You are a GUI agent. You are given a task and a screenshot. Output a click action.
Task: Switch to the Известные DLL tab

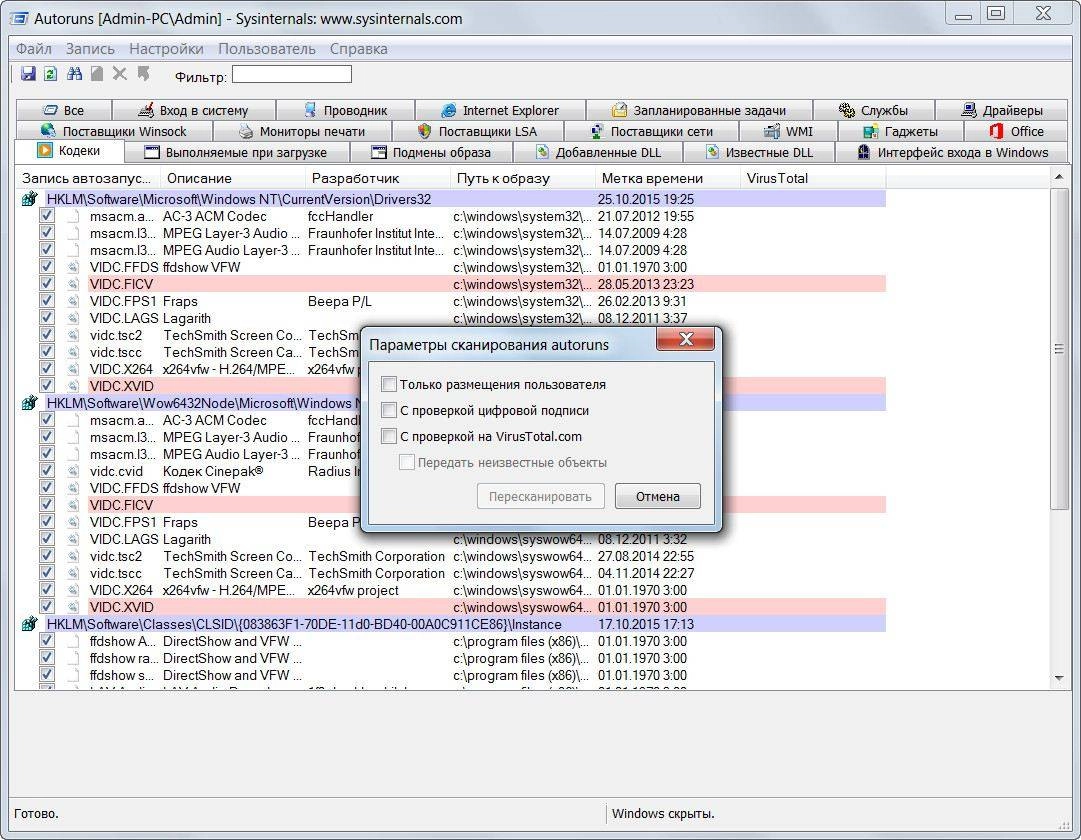click(759, 152)
